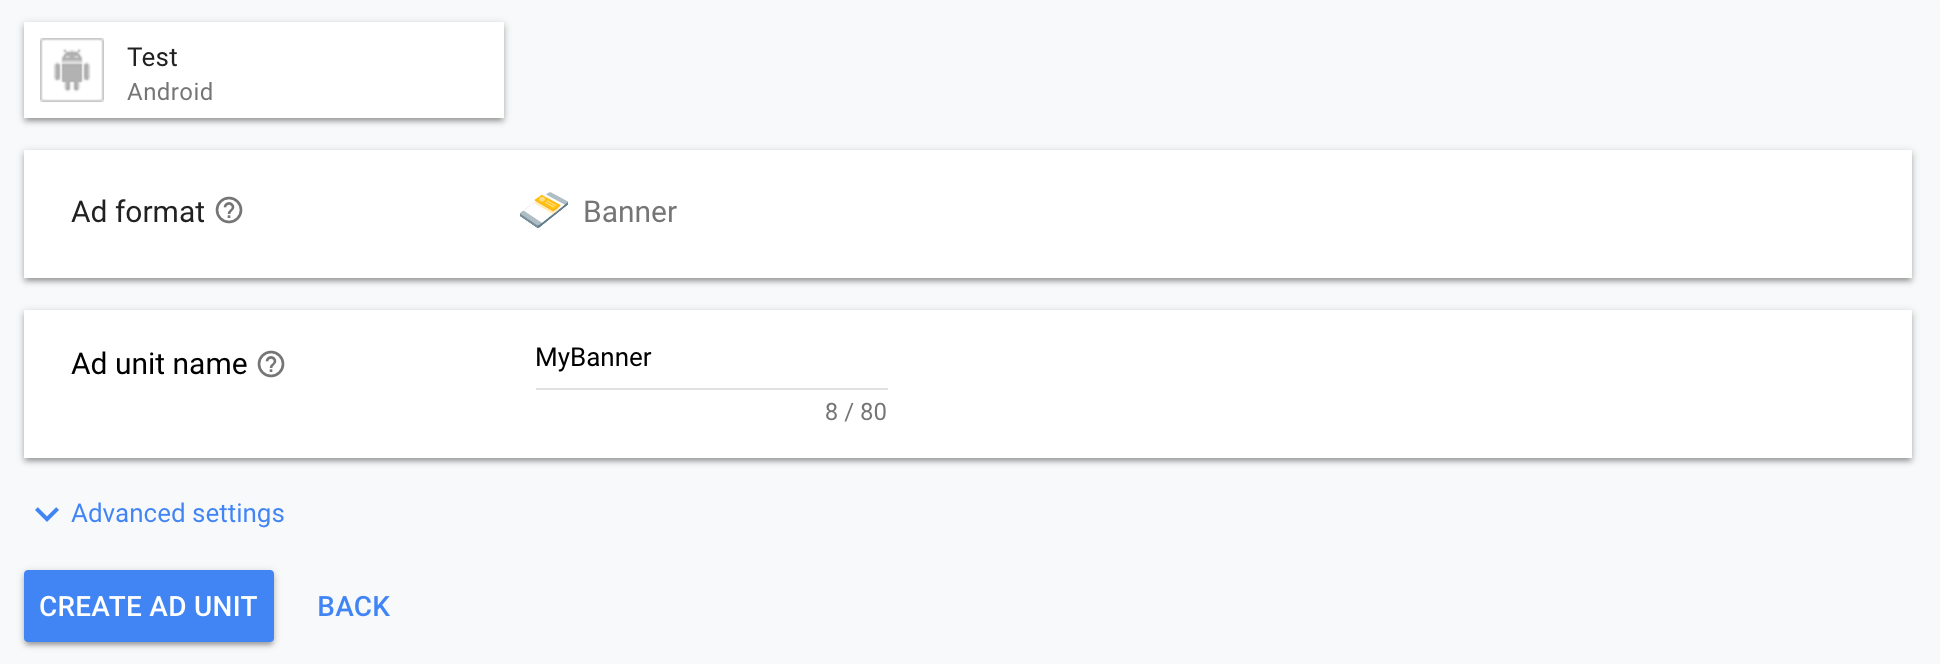
Task: Click the Ad unit name label text
Action: (x=159, y=364)
